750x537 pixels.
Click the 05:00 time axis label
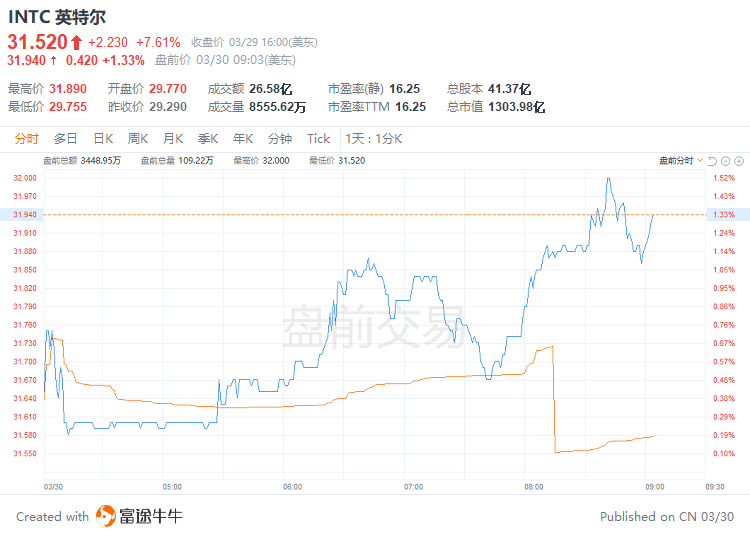coord(172,487)
